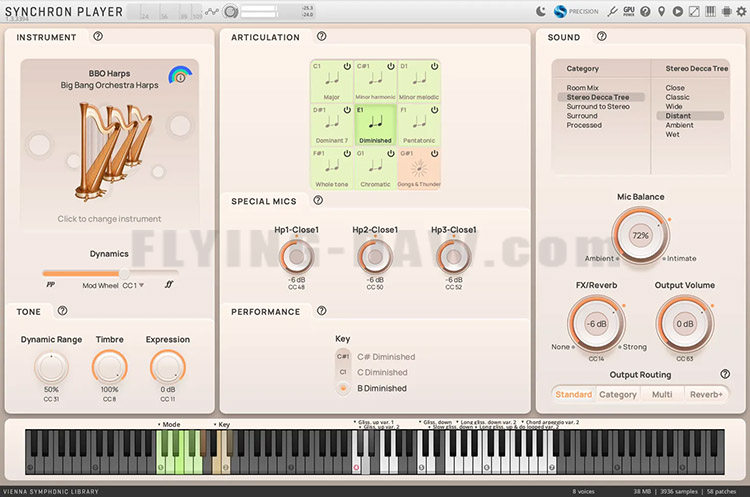
Task: Open the Performance help icon
Action: pyautogui.click(x=321, y=311)
